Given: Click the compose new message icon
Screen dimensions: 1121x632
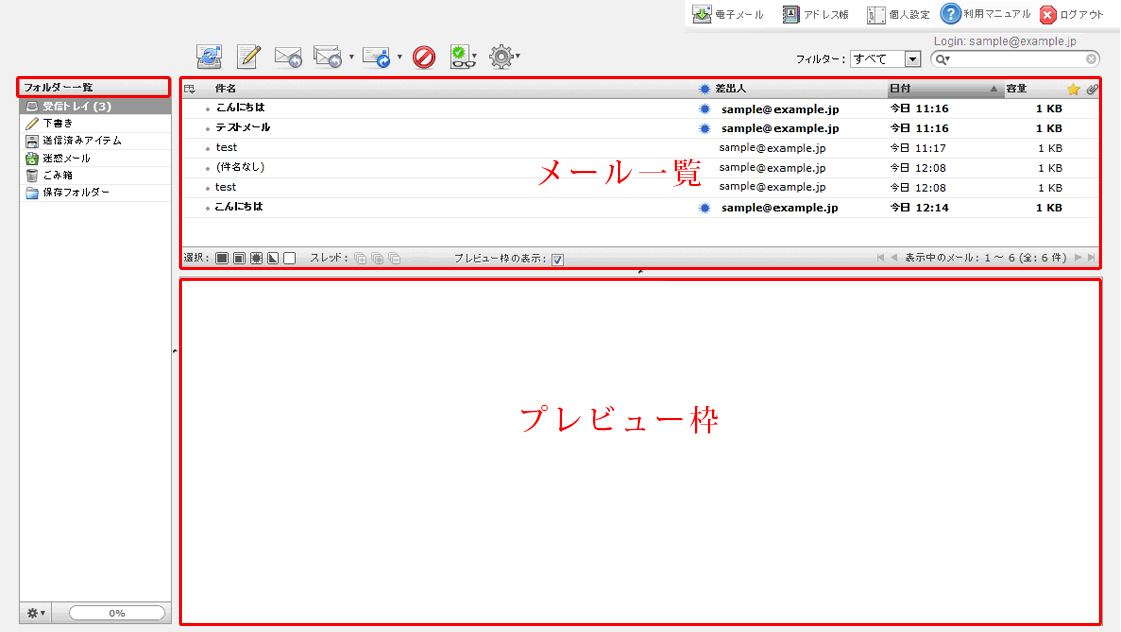Looking at the screenshot, I should coord(248,57).
